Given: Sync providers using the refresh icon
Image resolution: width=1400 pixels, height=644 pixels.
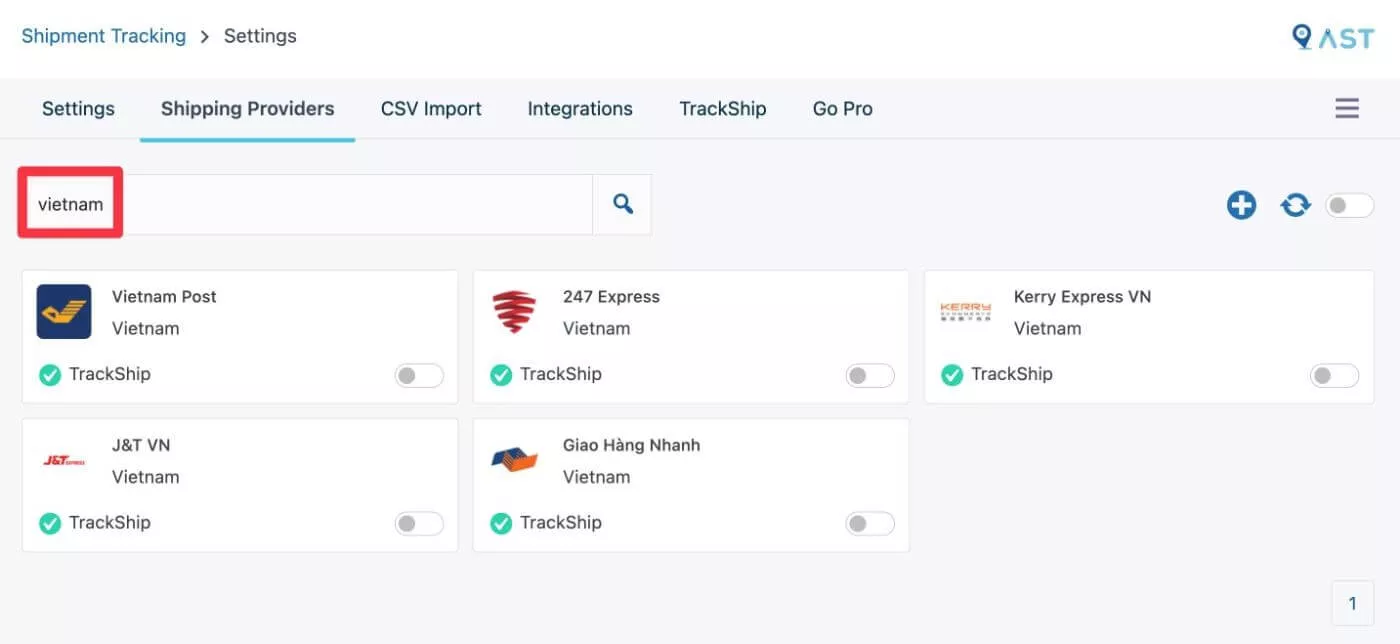Looking at the screenshot, I should [1295, 206].
